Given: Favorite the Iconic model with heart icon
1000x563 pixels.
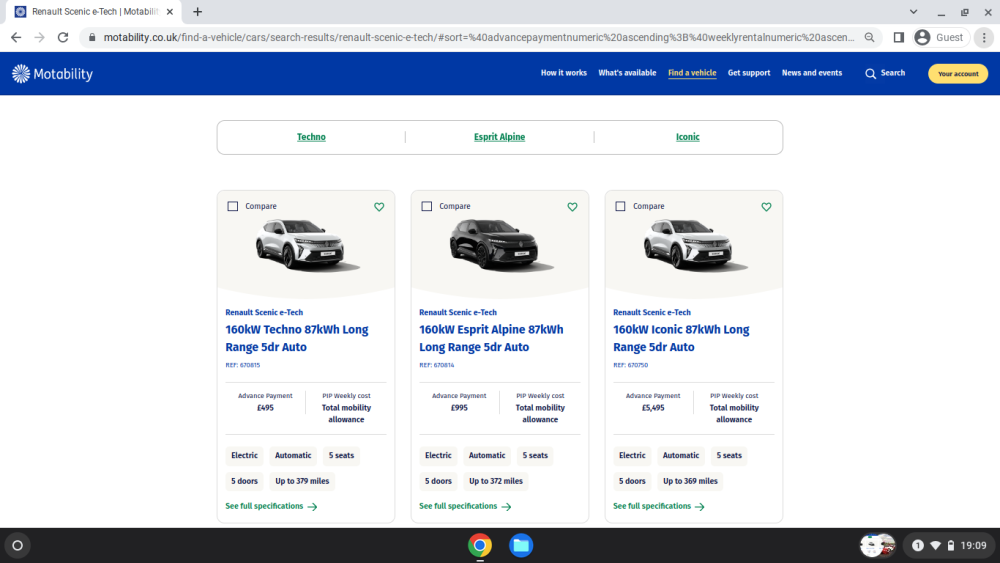Looking at the screenshot, I should point(766,207).
